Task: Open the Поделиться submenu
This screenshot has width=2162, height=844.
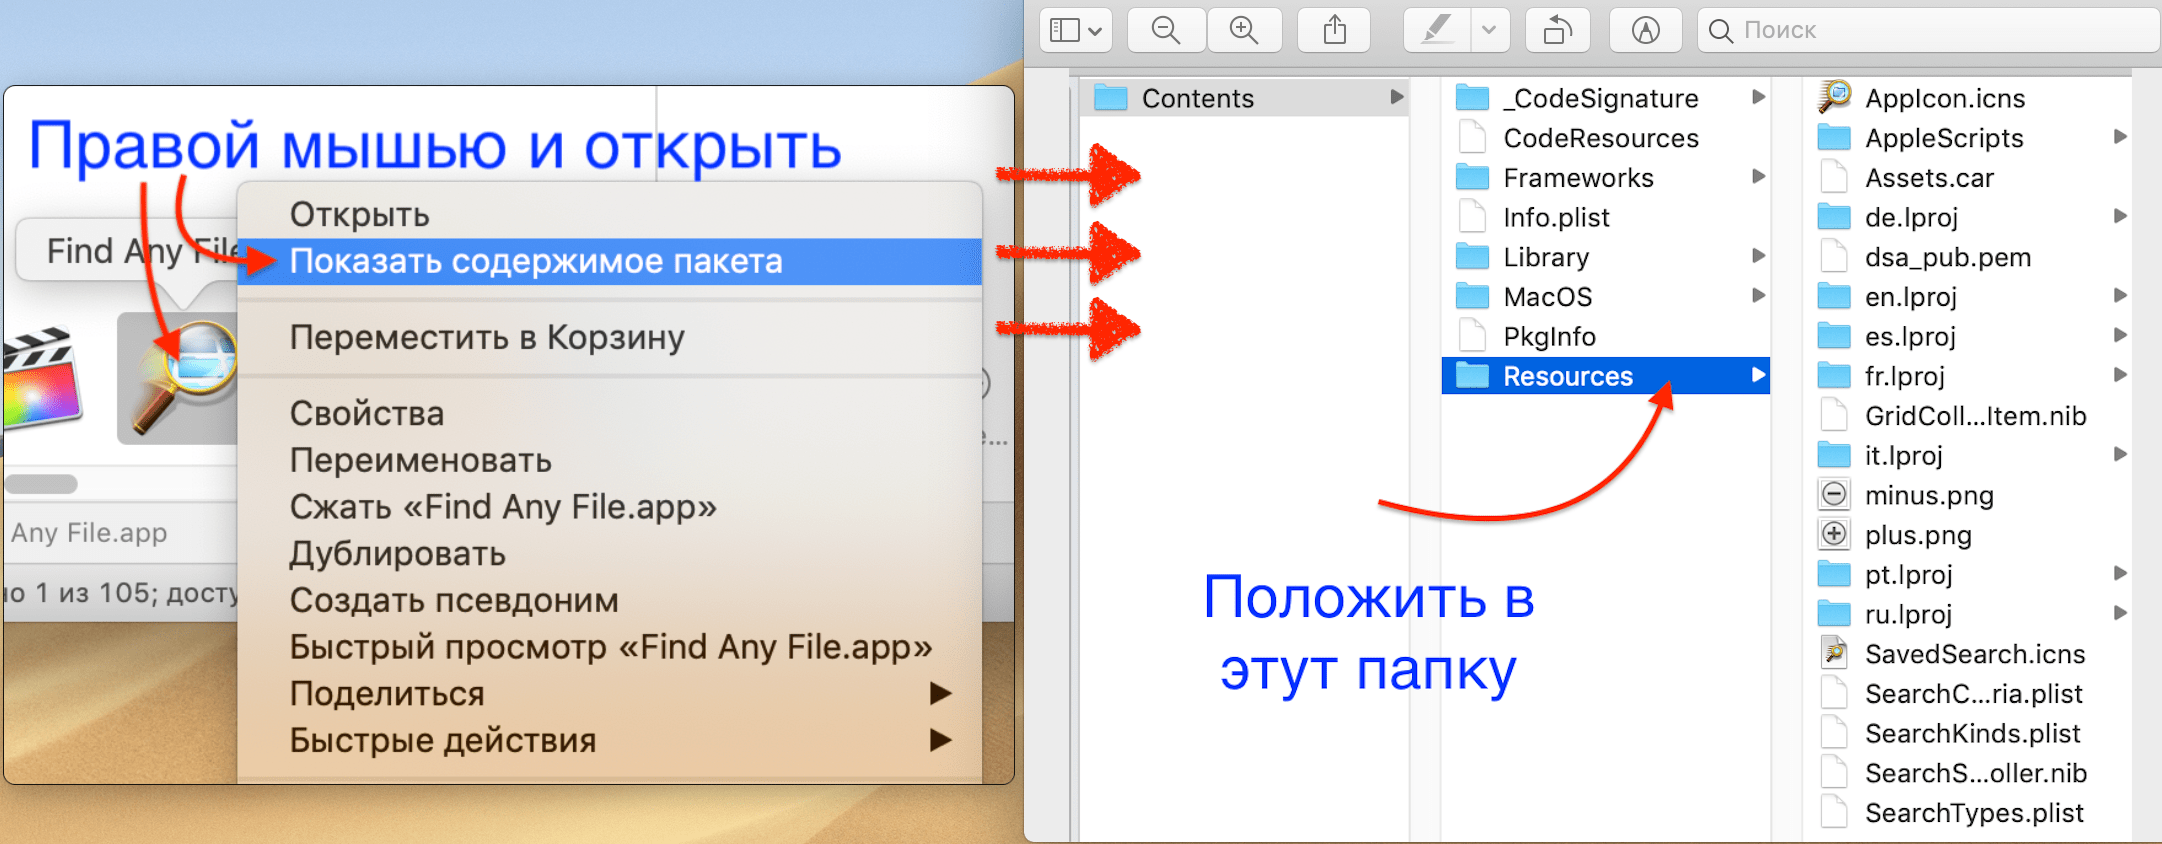Action: tap(610, 694)
